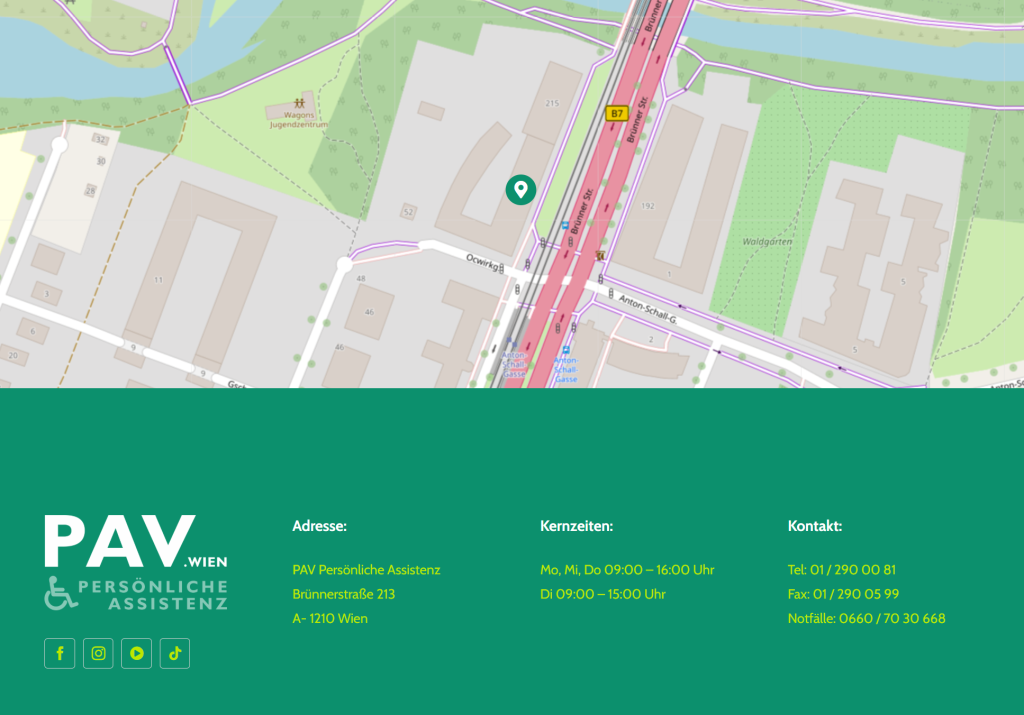Viewport: 1024px width, 715px height.
Task: Click the YouTube play icon
Action: tap(137, 653)
